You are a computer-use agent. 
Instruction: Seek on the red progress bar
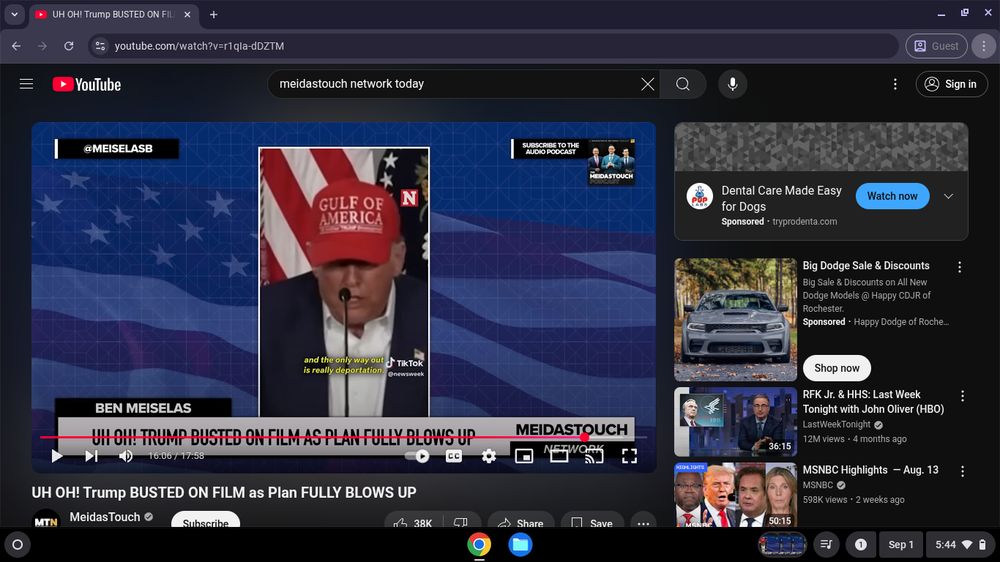[344, 438]
